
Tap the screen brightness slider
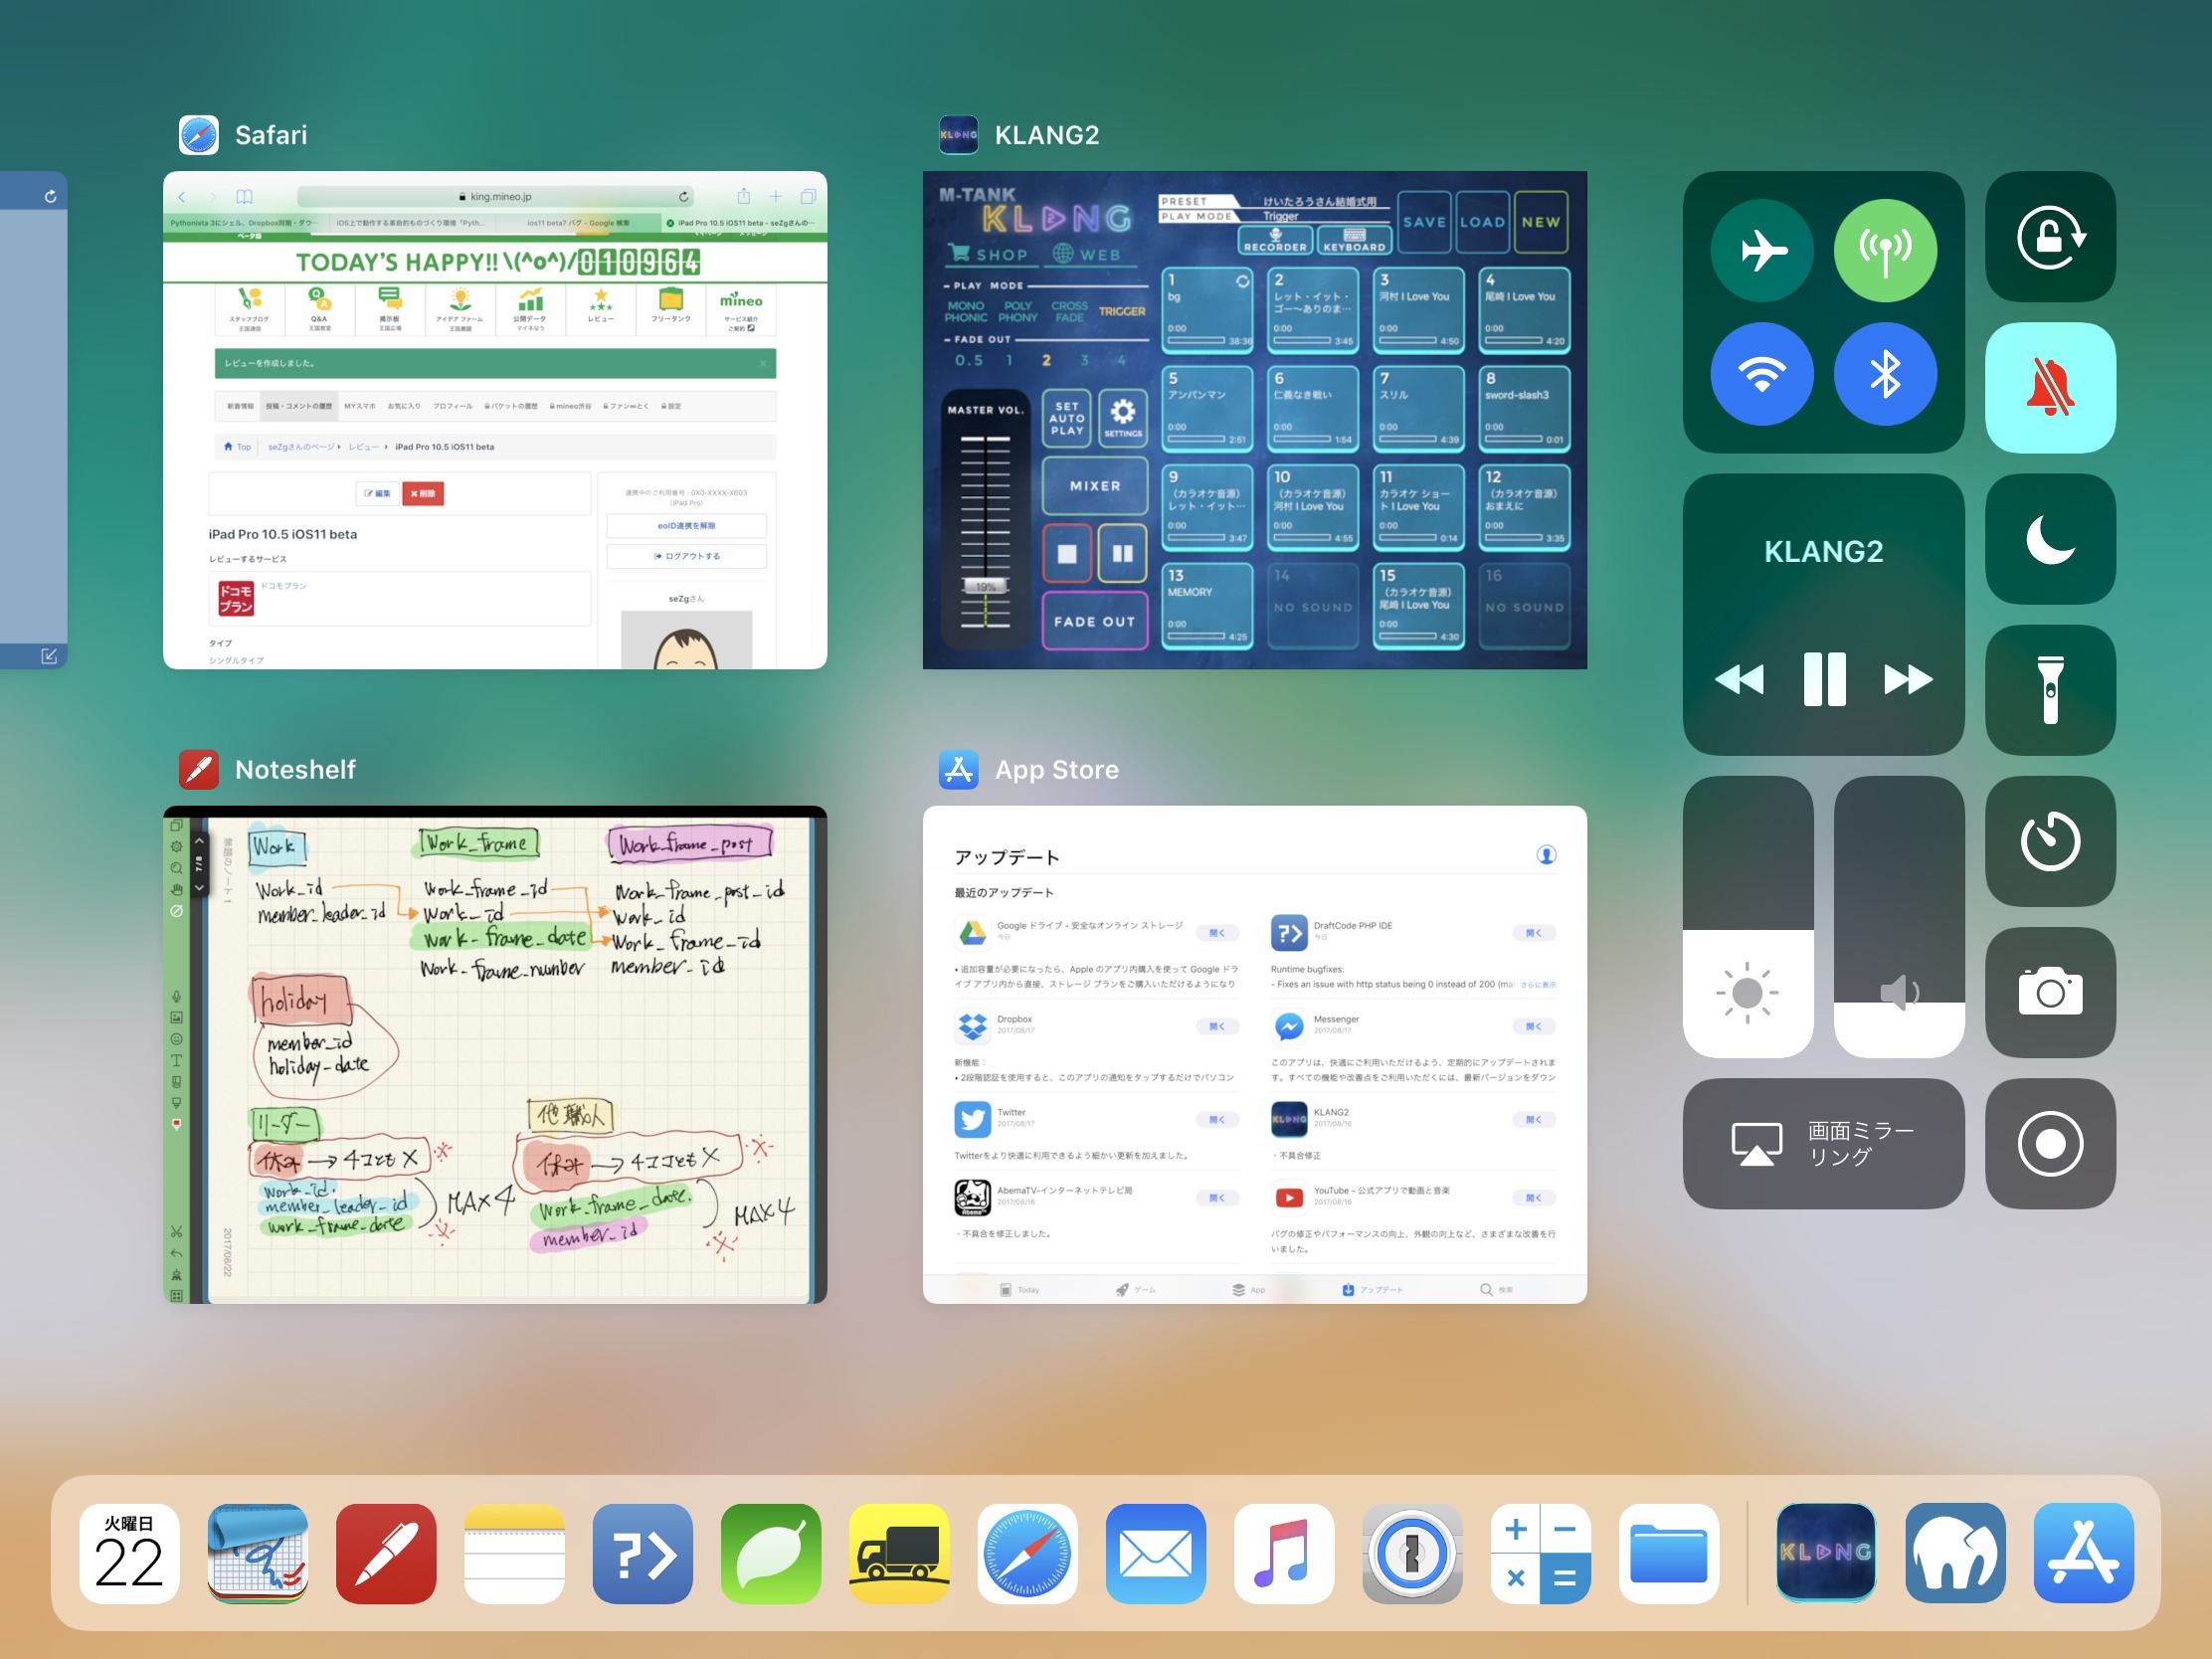click(1747, 917)
